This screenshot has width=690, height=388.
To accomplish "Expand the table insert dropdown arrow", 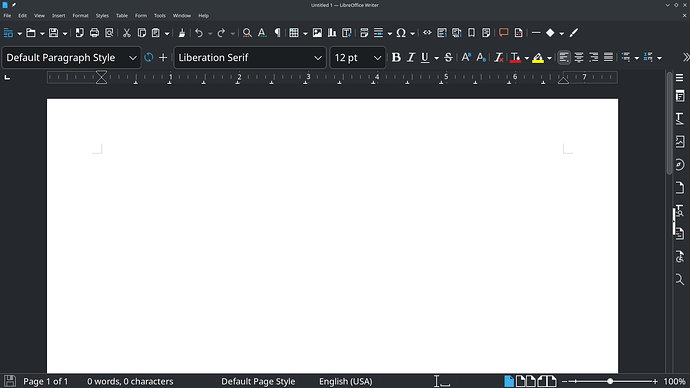I will pyautogui.click(x=305, y=33).
